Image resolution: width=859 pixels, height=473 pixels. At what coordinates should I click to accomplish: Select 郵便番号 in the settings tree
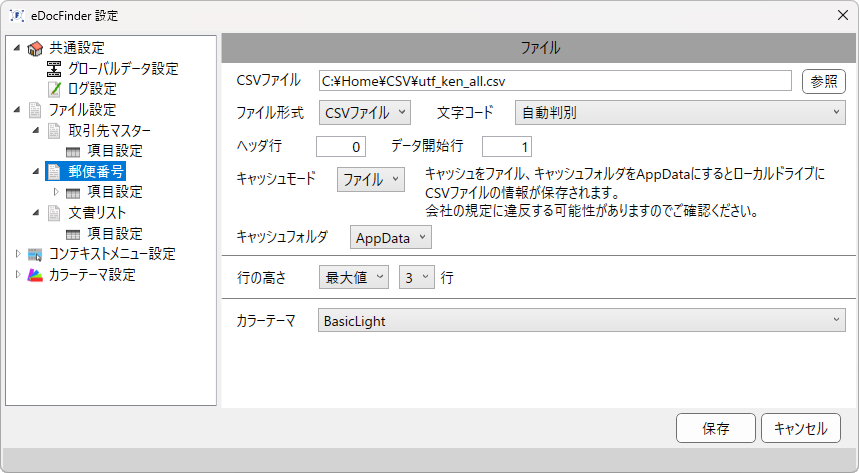[96, 172]
